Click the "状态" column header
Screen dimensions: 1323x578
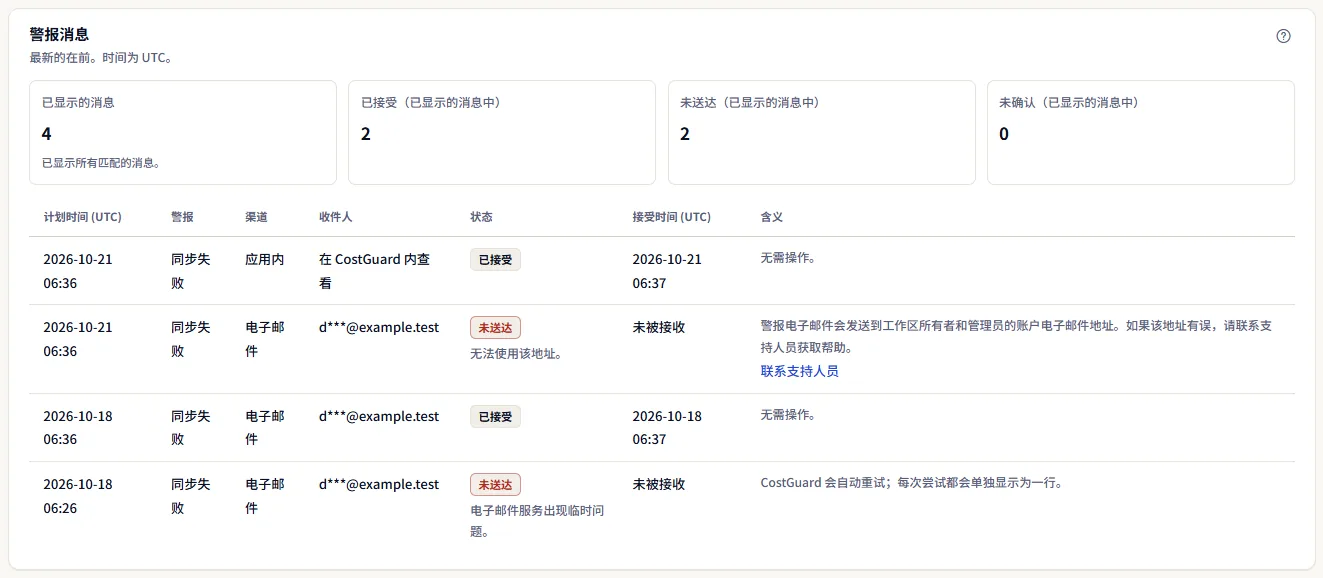click(481, 217)
